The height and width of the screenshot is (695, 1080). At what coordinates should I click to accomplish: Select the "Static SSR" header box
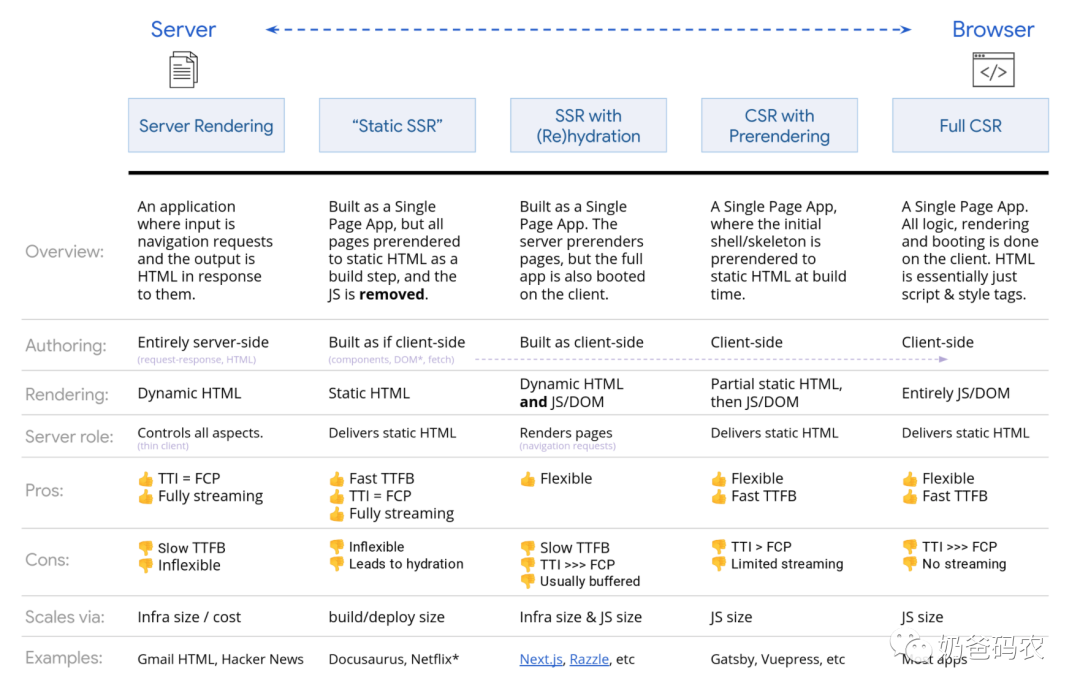[397, 126]
